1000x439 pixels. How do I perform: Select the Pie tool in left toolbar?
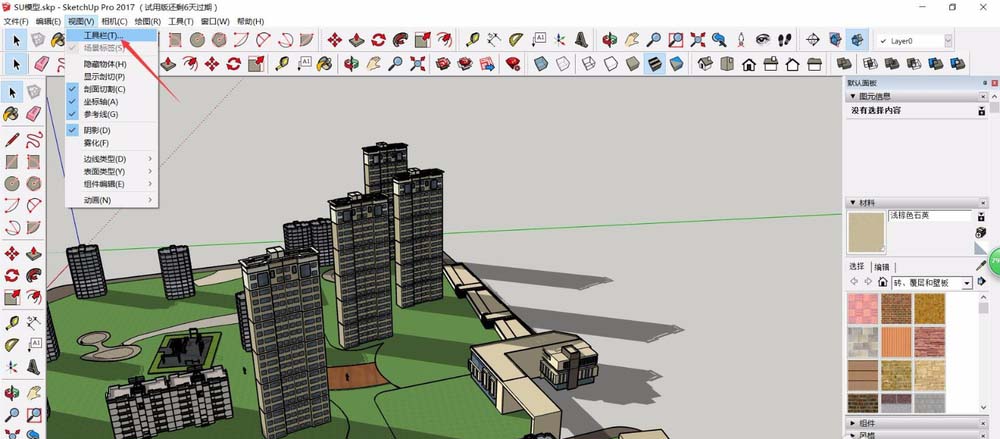pos(33,227)
